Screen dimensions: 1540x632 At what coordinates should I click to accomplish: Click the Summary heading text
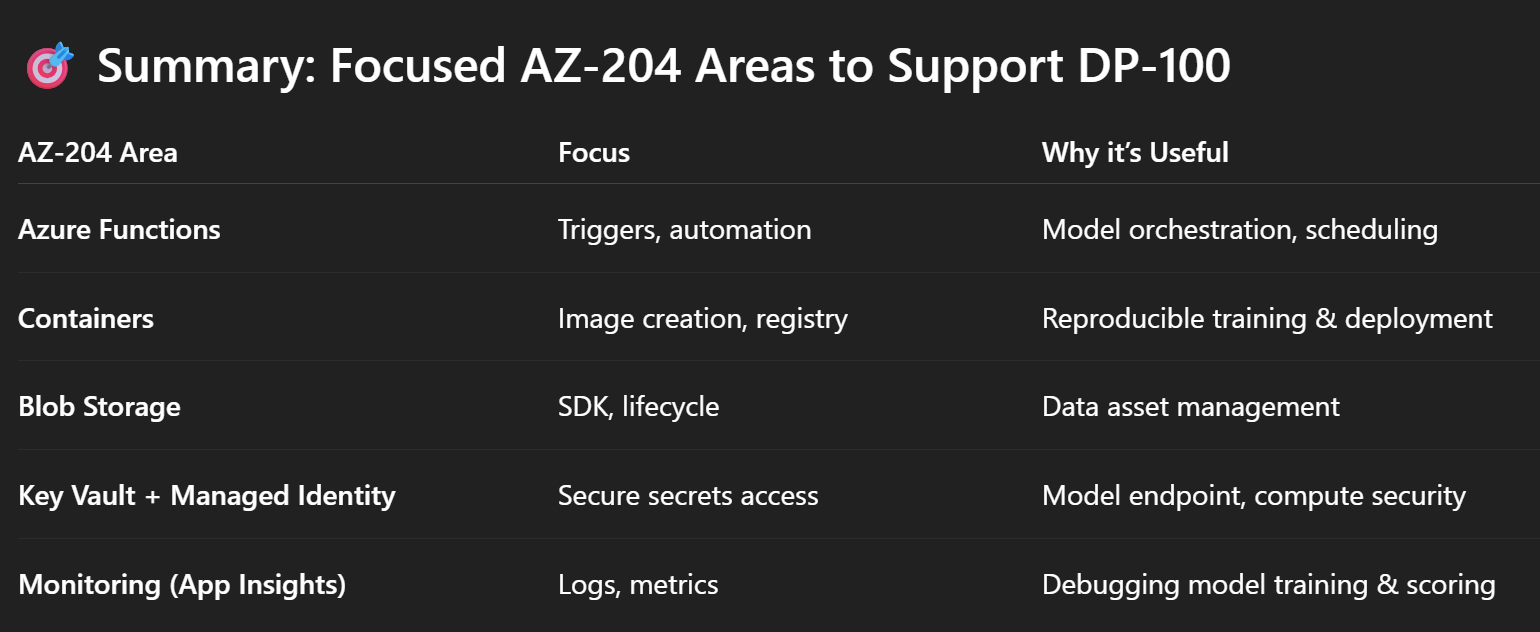pos(663,66)
